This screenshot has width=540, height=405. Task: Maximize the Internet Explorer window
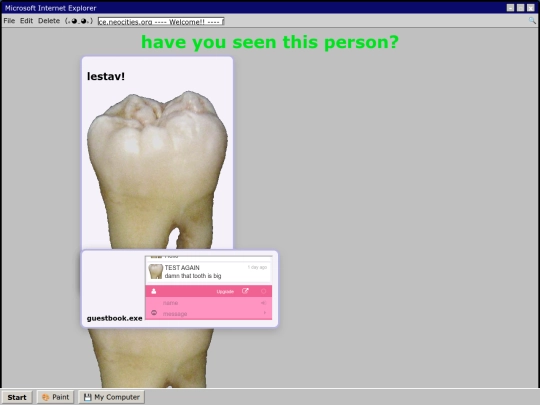[x=520, y=8]
